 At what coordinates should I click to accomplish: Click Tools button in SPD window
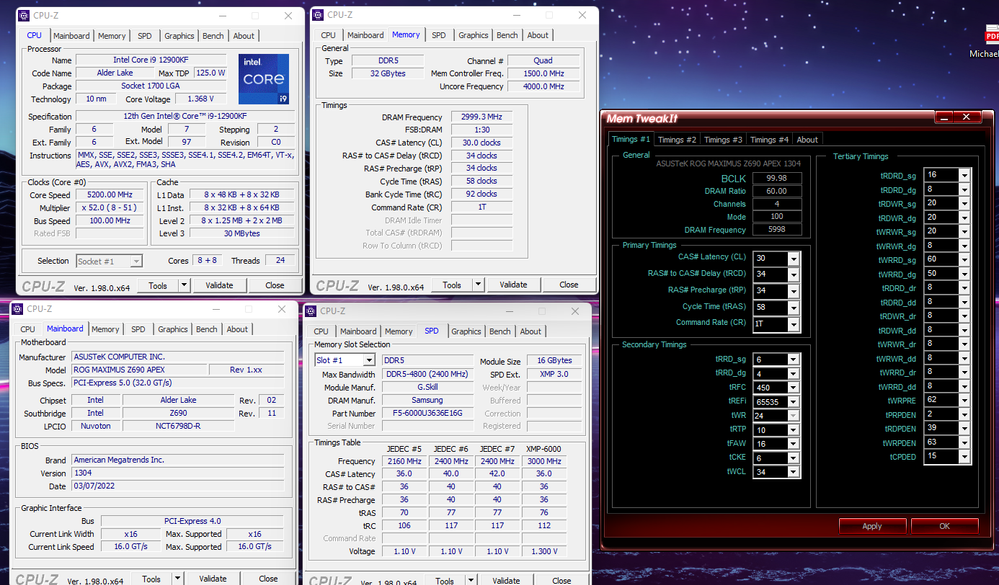(x=445, y=581)
